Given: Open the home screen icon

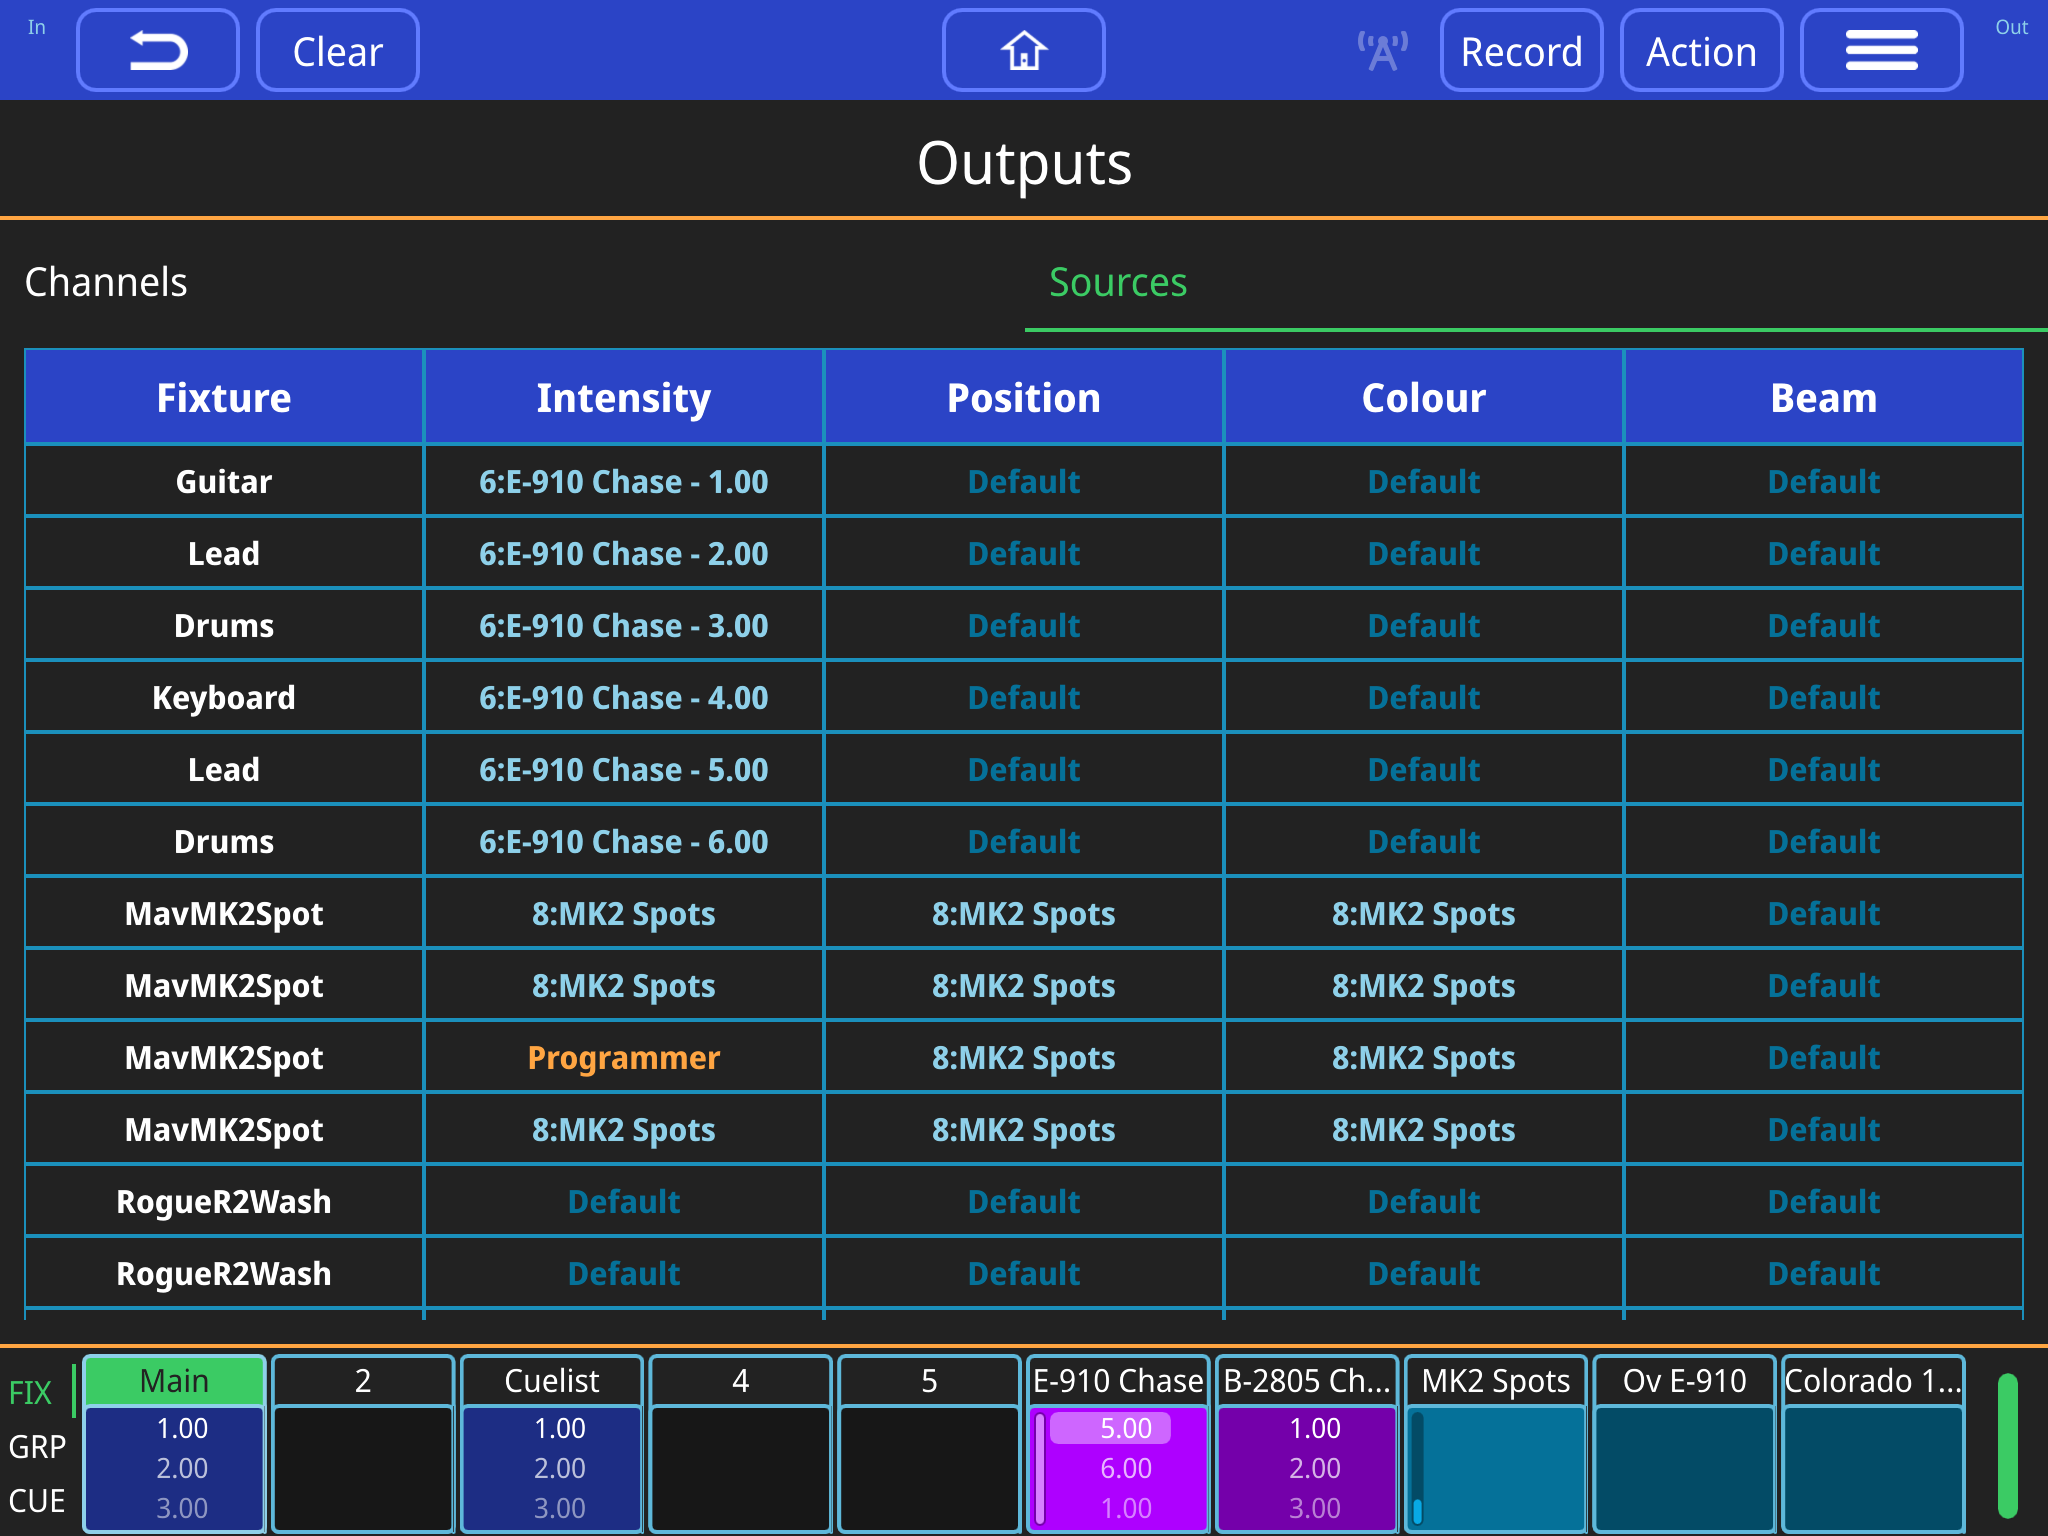Looking at the screenshot, I should tap(1023, 49).
